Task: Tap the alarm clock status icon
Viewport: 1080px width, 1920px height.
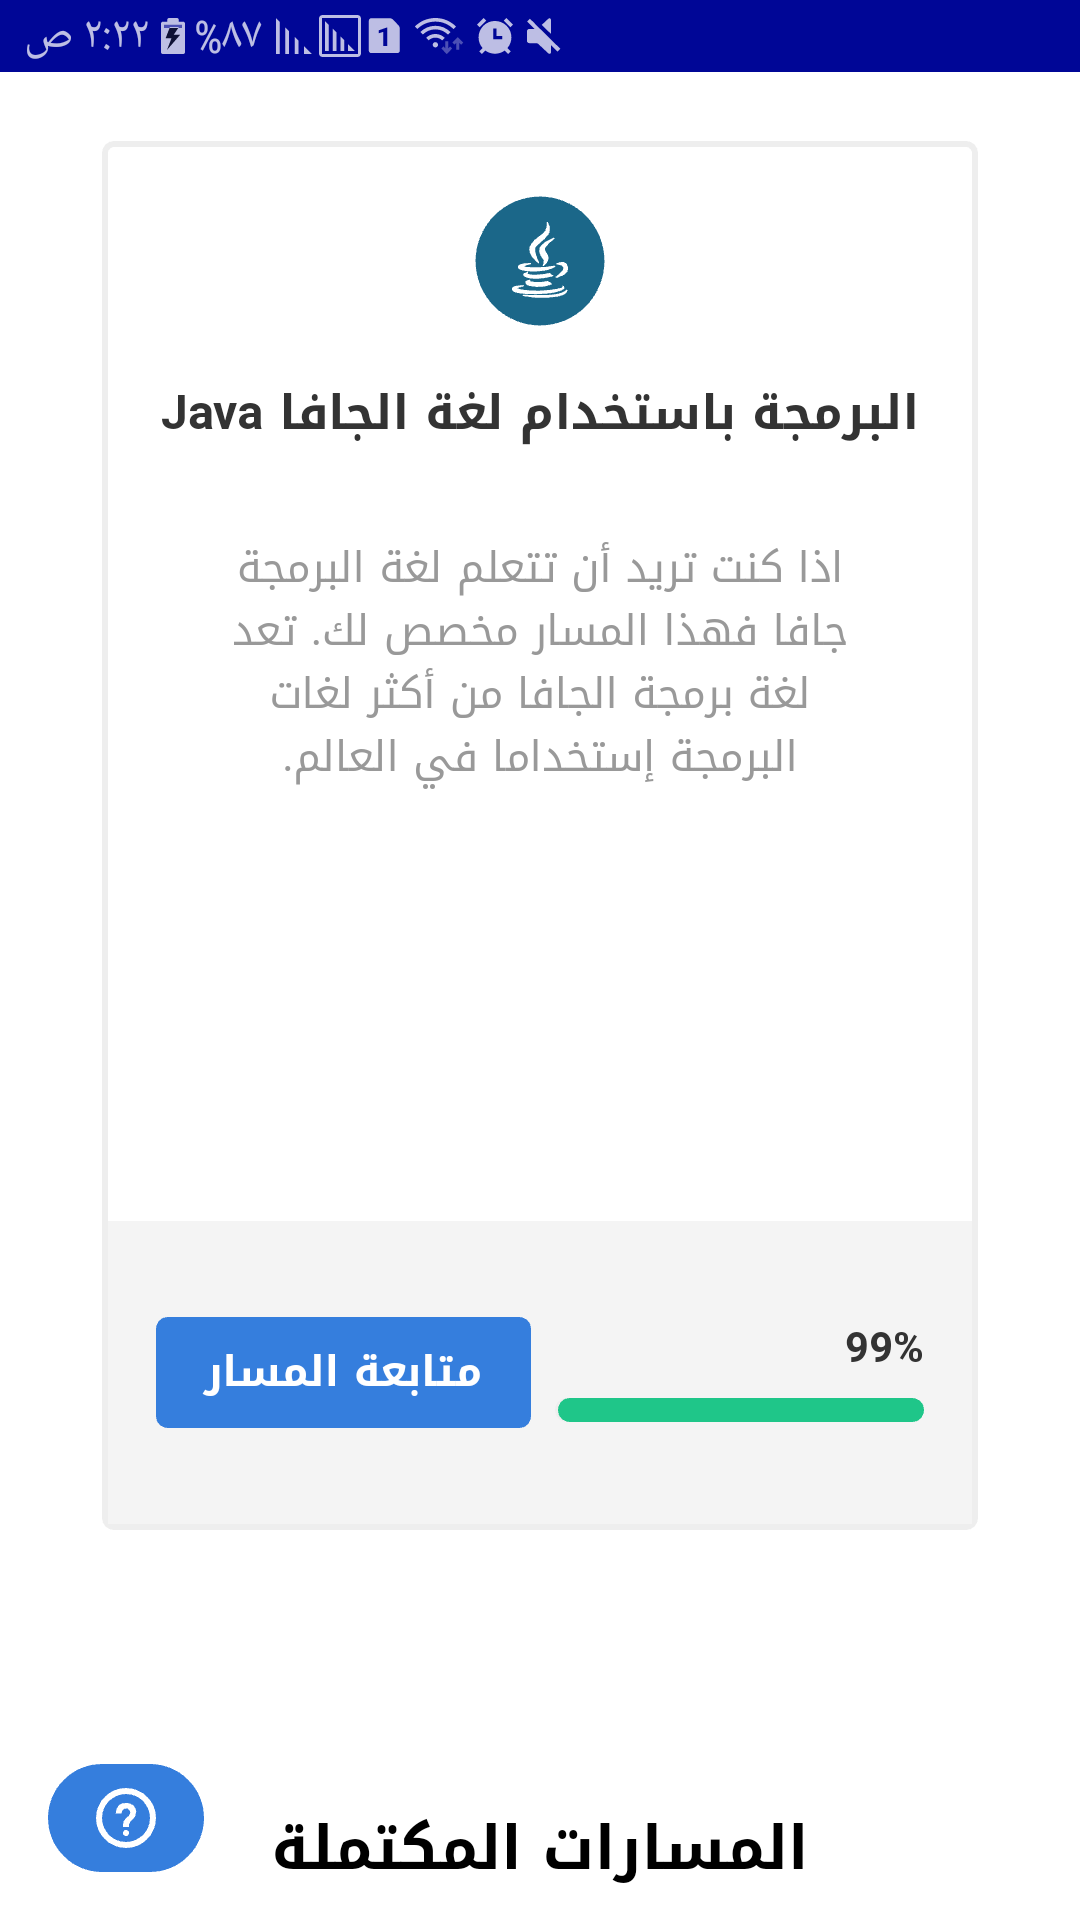Action: (x=494, y=37)
